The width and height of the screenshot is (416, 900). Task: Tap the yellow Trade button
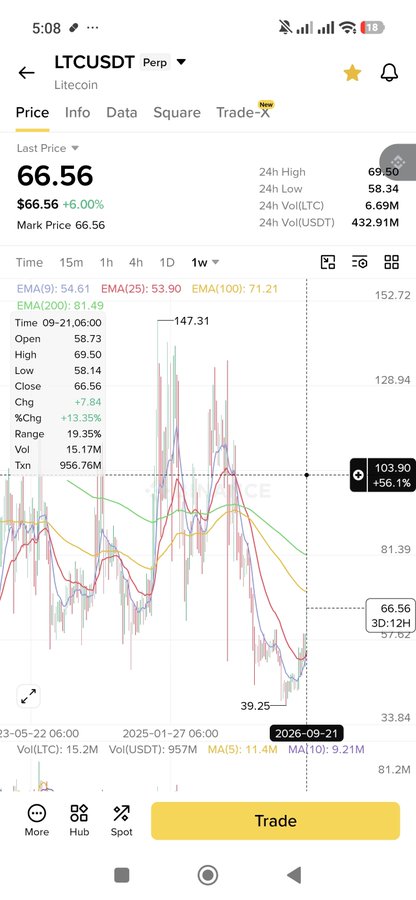(x=275, y=821)
